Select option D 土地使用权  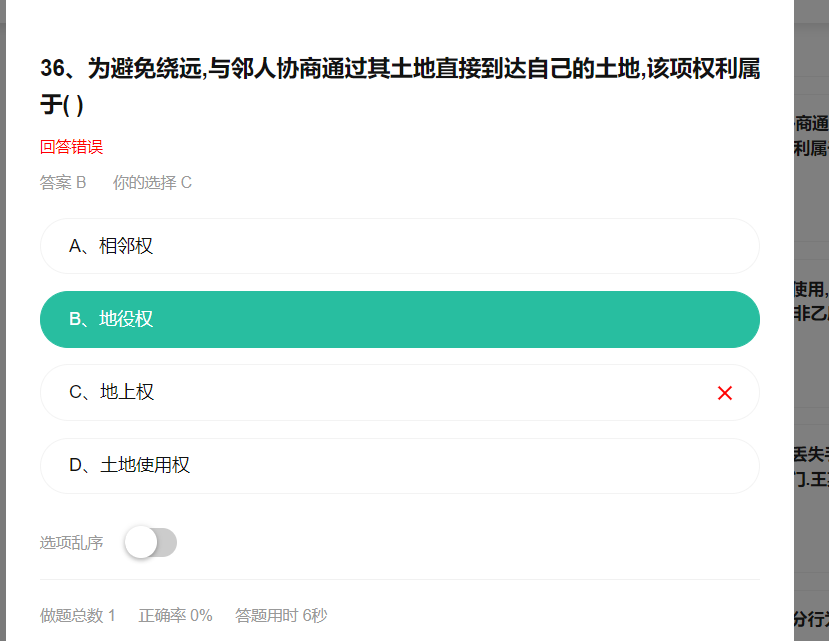tap(400, 465)
